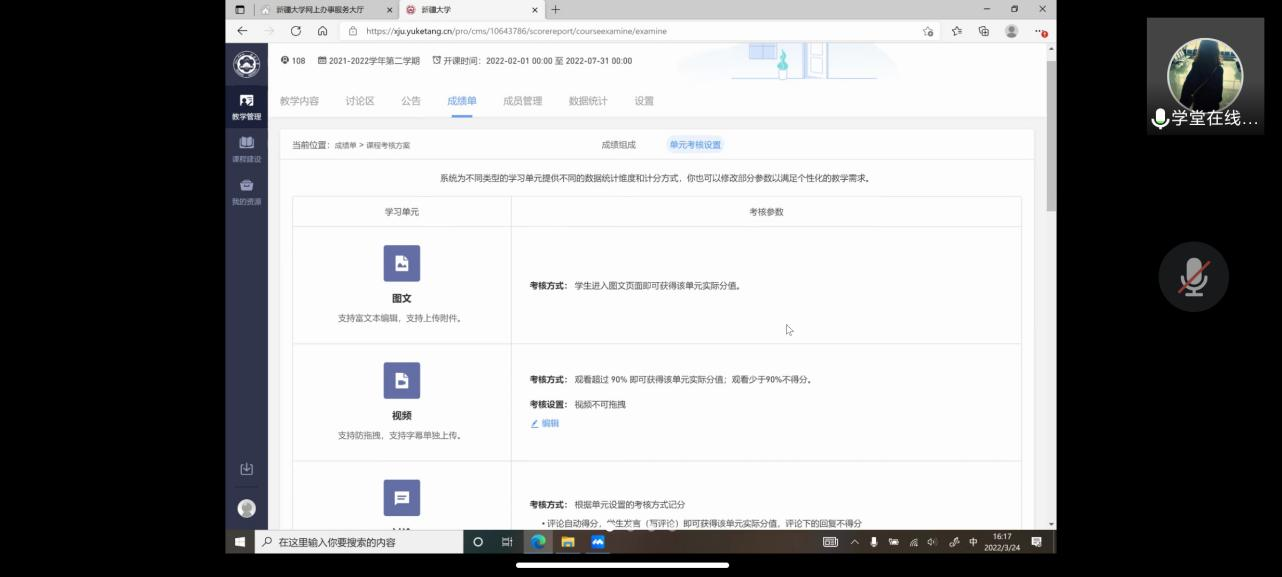Expand hidden tray icons with the chevron
The height and width of the screenshot is (577, 1282).
point(853,541)
